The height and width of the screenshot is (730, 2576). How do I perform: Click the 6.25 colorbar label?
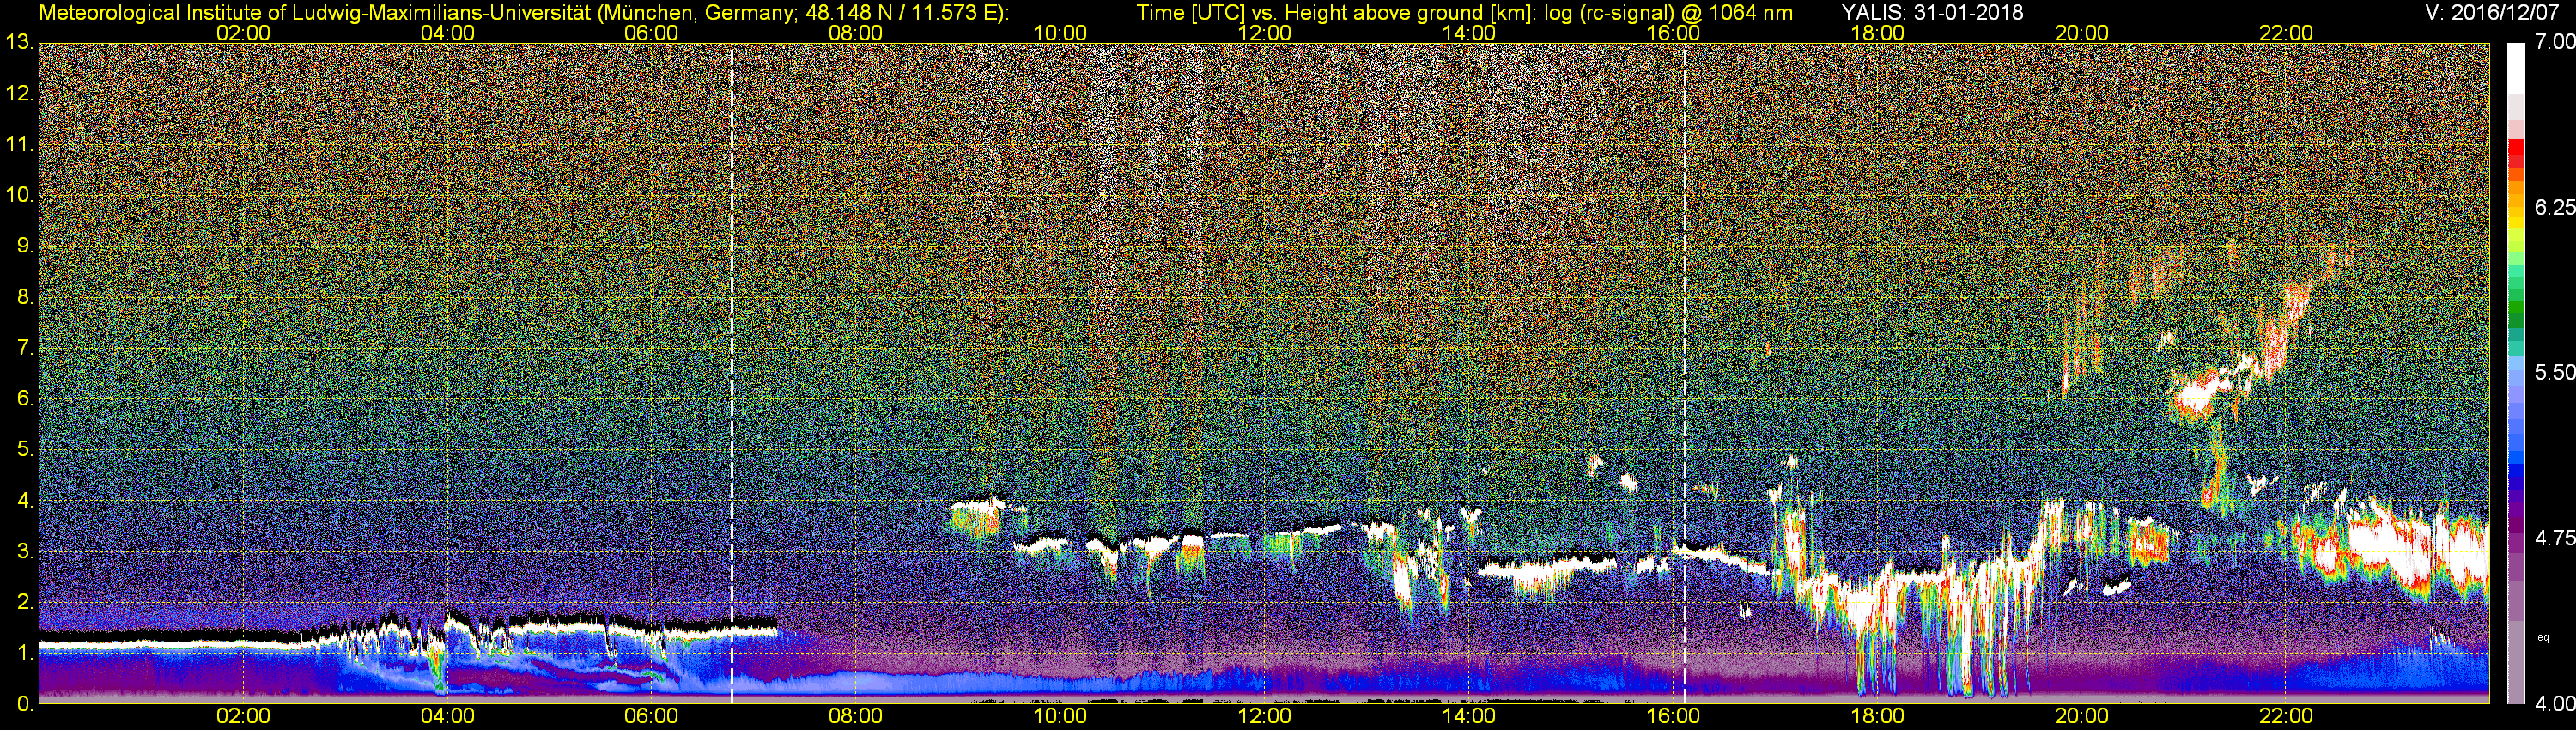pyautogui.click(x=2555, y=207)
